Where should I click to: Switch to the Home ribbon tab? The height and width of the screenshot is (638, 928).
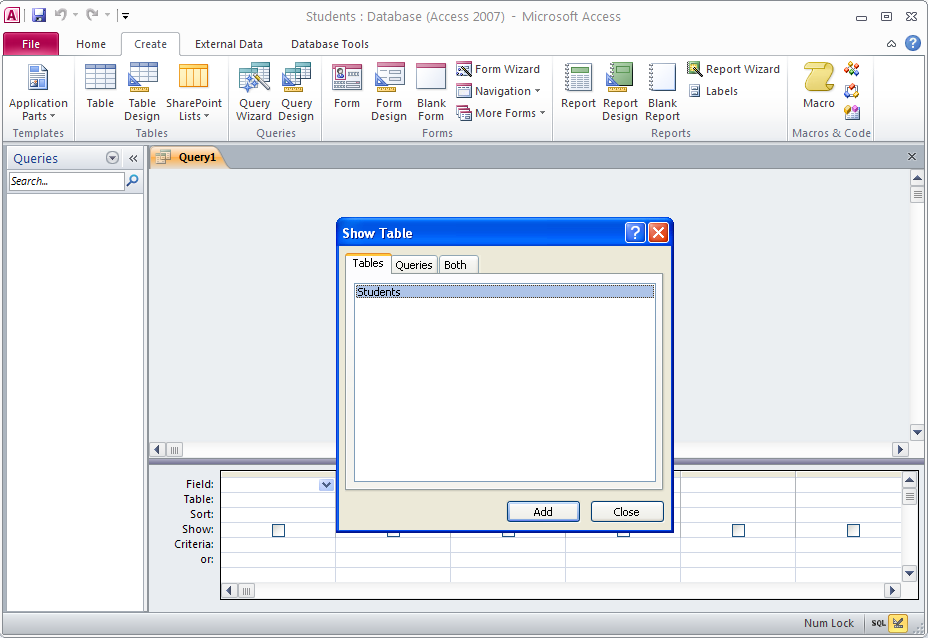click(91, 44)
